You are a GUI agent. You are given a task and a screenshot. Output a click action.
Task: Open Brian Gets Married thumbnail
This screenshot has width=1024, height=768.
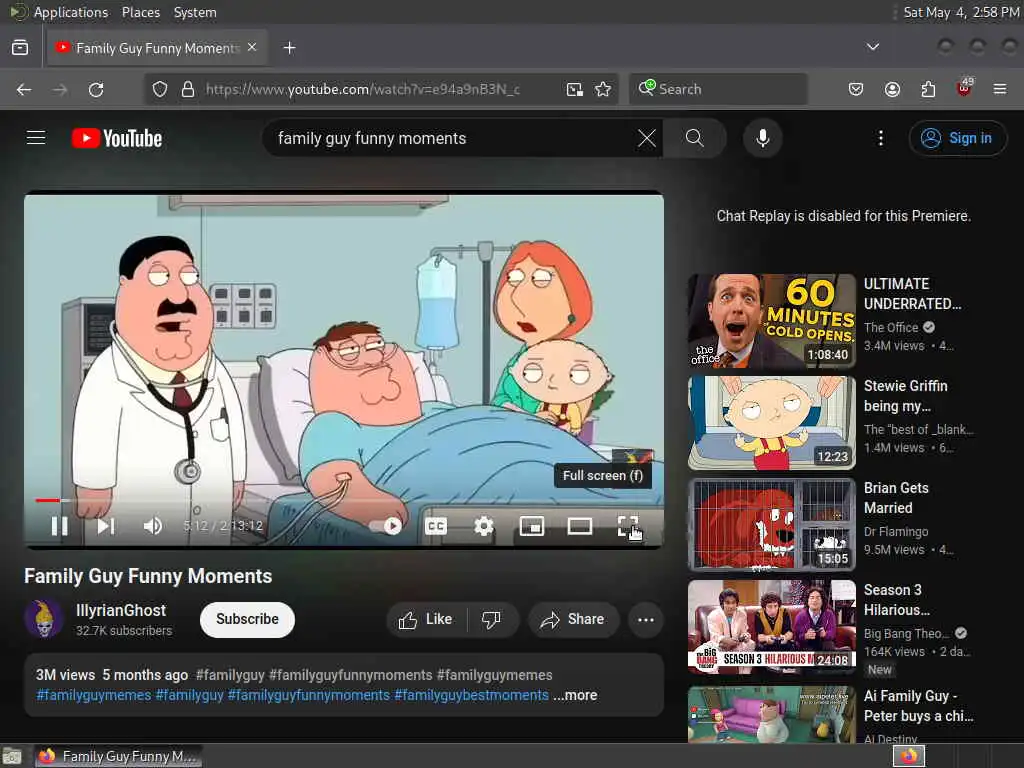click(771, 524)
